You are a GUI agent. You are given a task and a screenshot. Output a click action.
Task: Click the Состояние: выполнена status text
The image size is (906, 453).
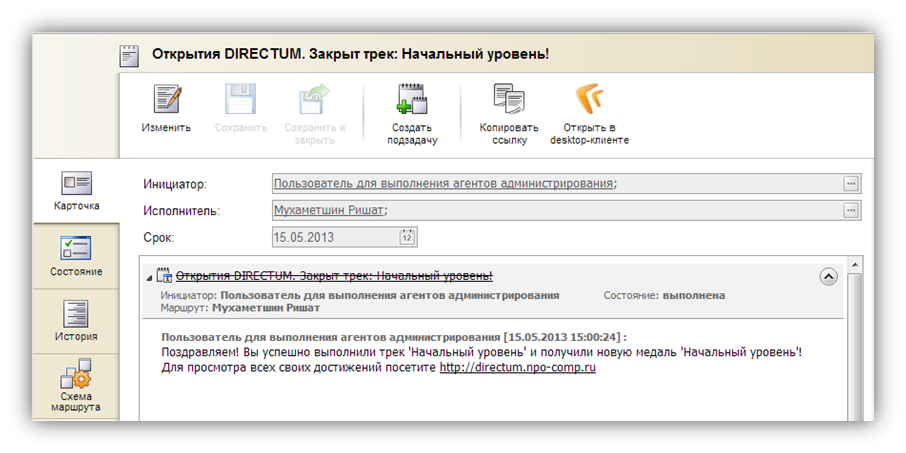[664, 295]
